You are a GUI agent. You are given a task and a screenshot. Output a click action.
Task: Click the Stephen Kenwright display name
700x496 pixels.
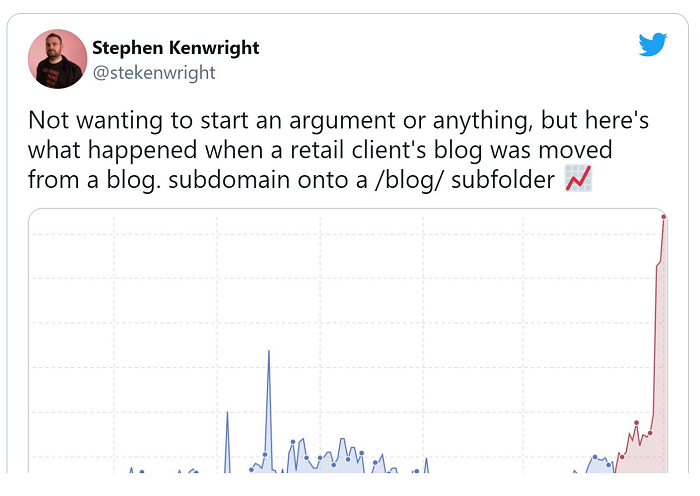175,48
